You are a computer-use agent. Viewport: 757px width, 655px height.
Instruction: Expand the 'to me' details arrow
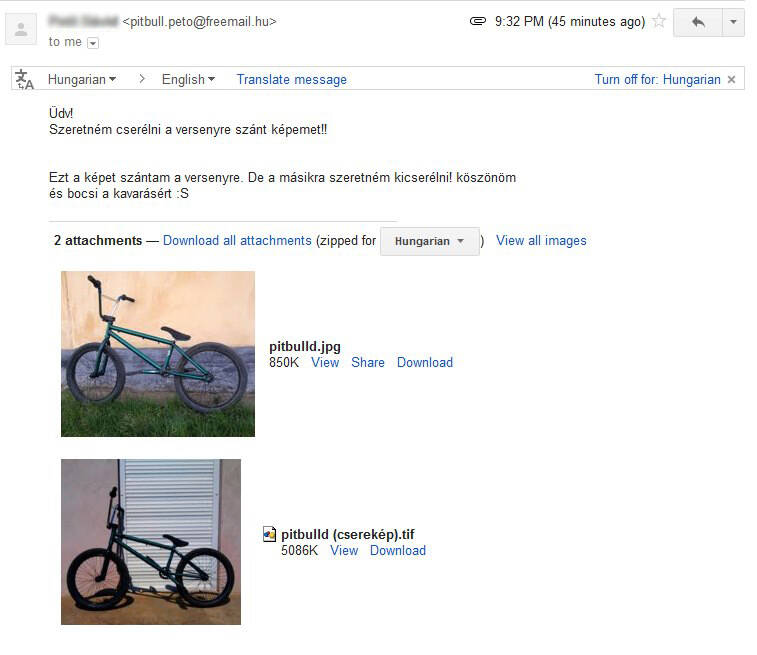tap(93, 43)
